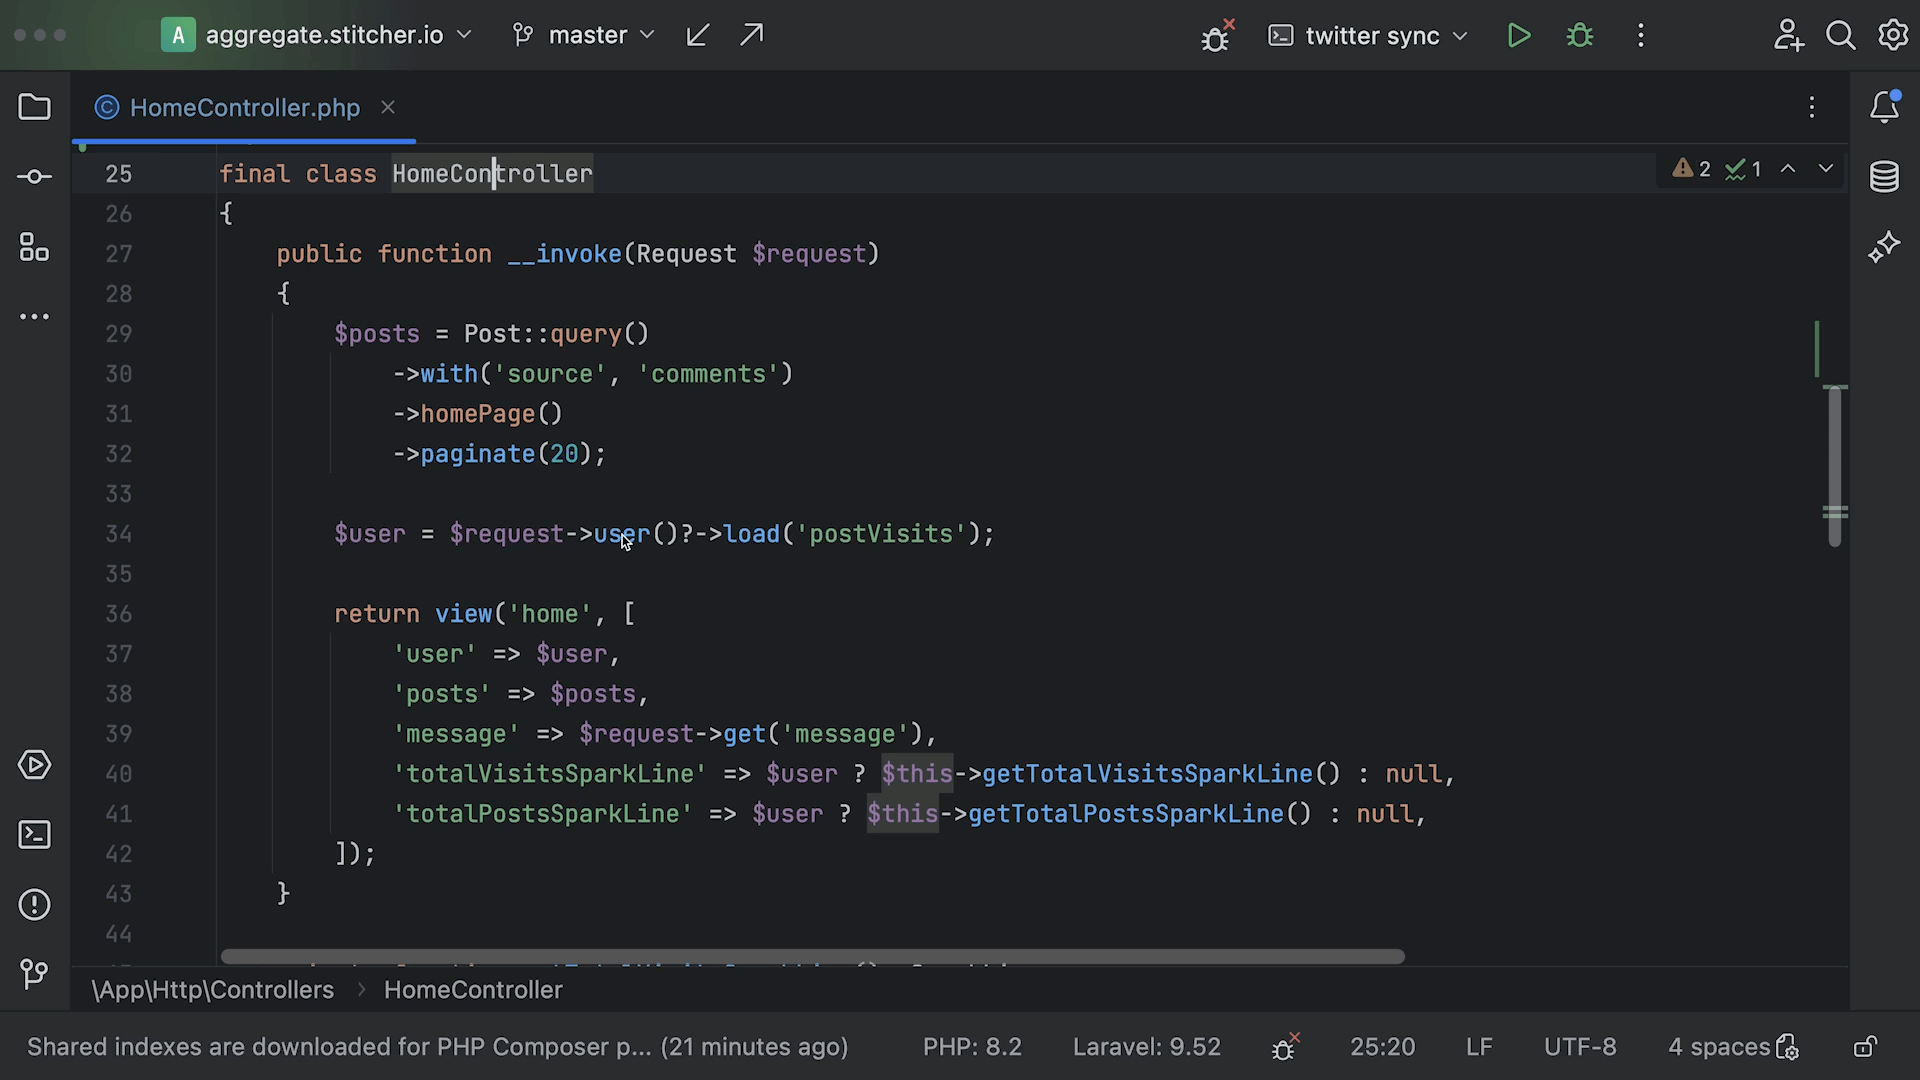Image resolution: width=1920 pixels, height=1080 pixels.
Task: Open the Structure tool window
Action: tap(34, 247)
